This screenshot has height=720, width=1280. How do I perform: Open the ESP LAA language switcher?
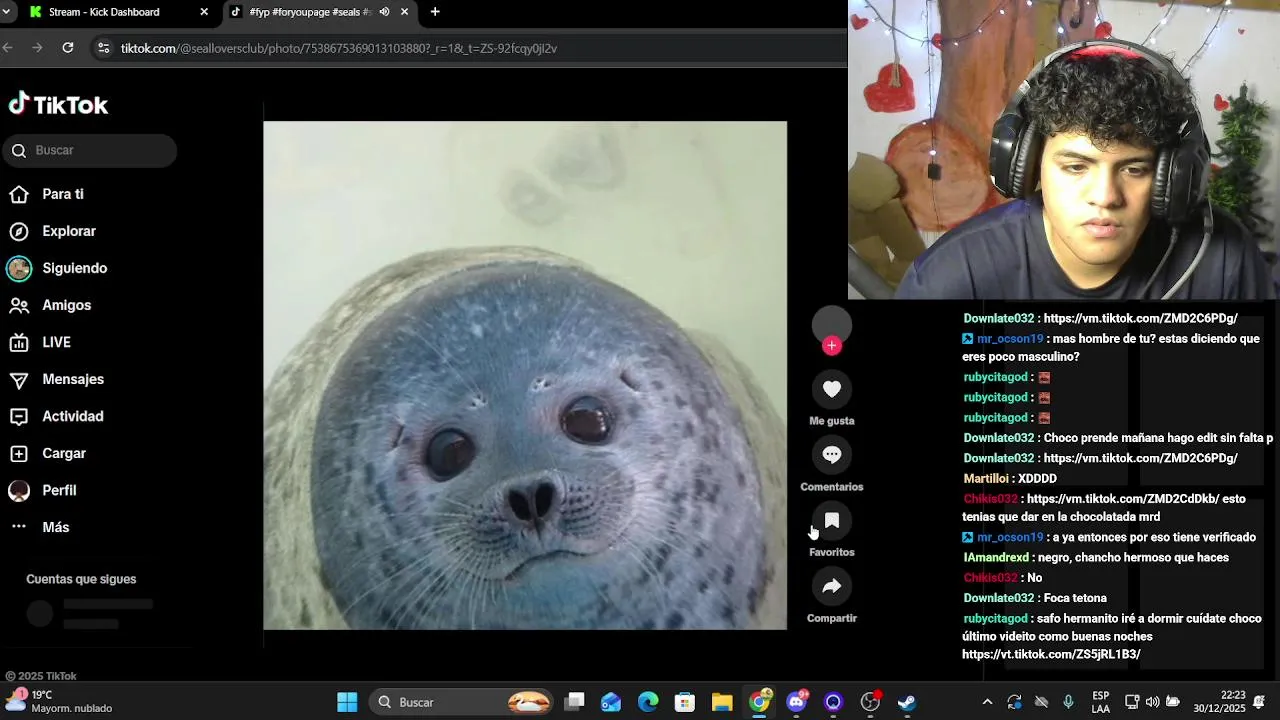coord(1100,702)
